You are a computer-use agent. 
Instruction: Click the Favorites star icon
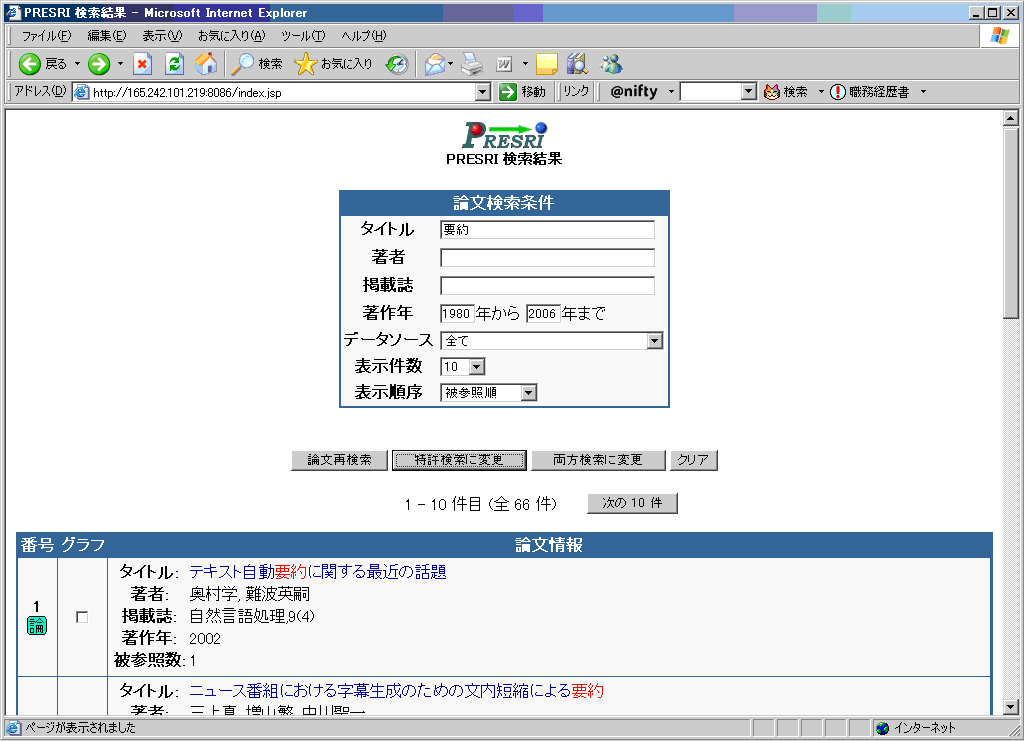(305, 64)
